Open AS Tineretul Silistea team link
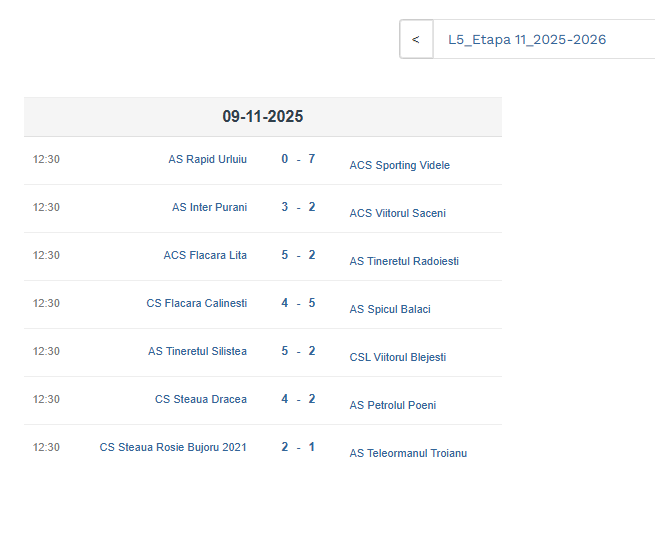655x534 pixels. point(197,351)
